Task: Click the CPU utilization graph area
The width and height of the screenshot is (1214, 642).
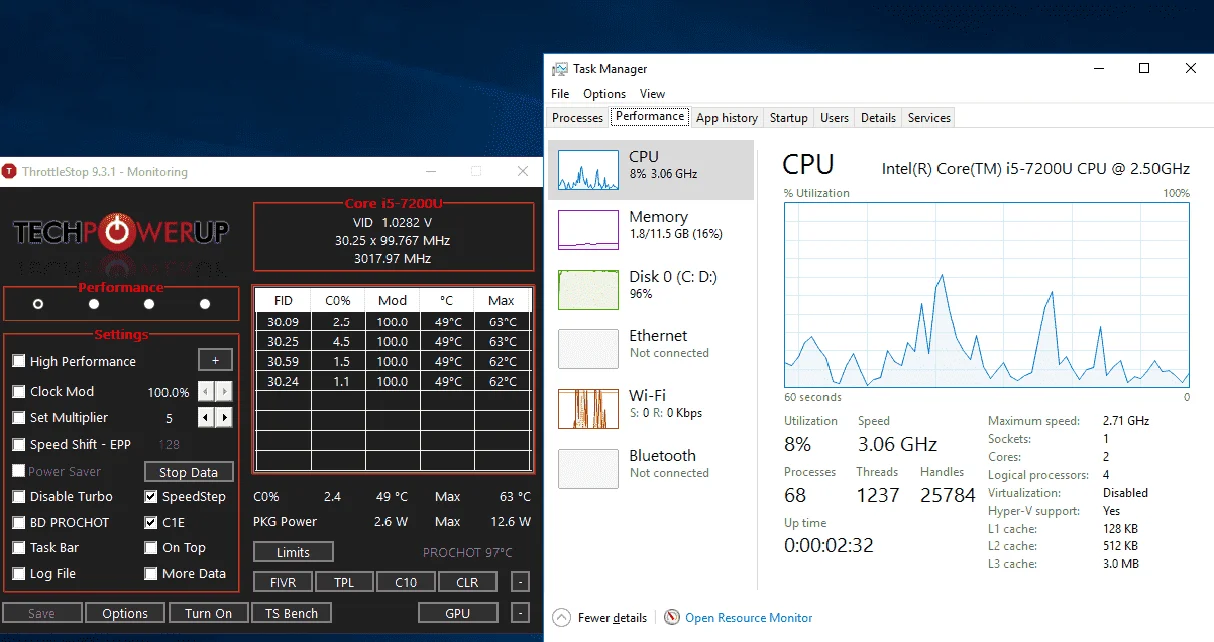Action: click(987, 295)
